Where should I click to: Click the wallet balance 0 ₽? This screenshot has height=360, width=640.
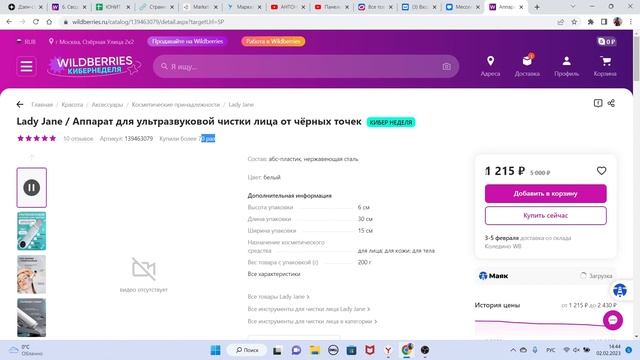click(607, 41)
